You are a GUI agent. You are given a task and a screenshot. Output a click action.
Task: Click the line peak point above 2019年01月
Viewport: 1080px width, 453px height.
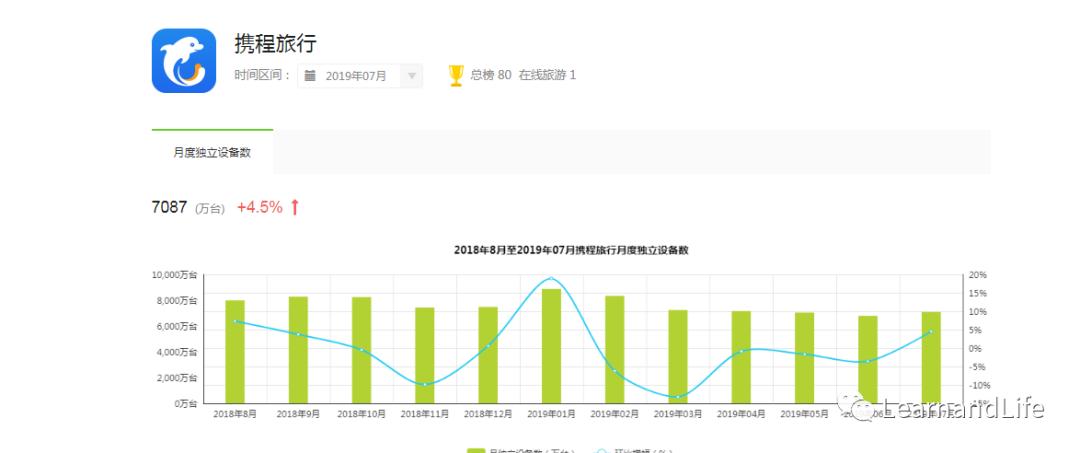coord(551,279)
